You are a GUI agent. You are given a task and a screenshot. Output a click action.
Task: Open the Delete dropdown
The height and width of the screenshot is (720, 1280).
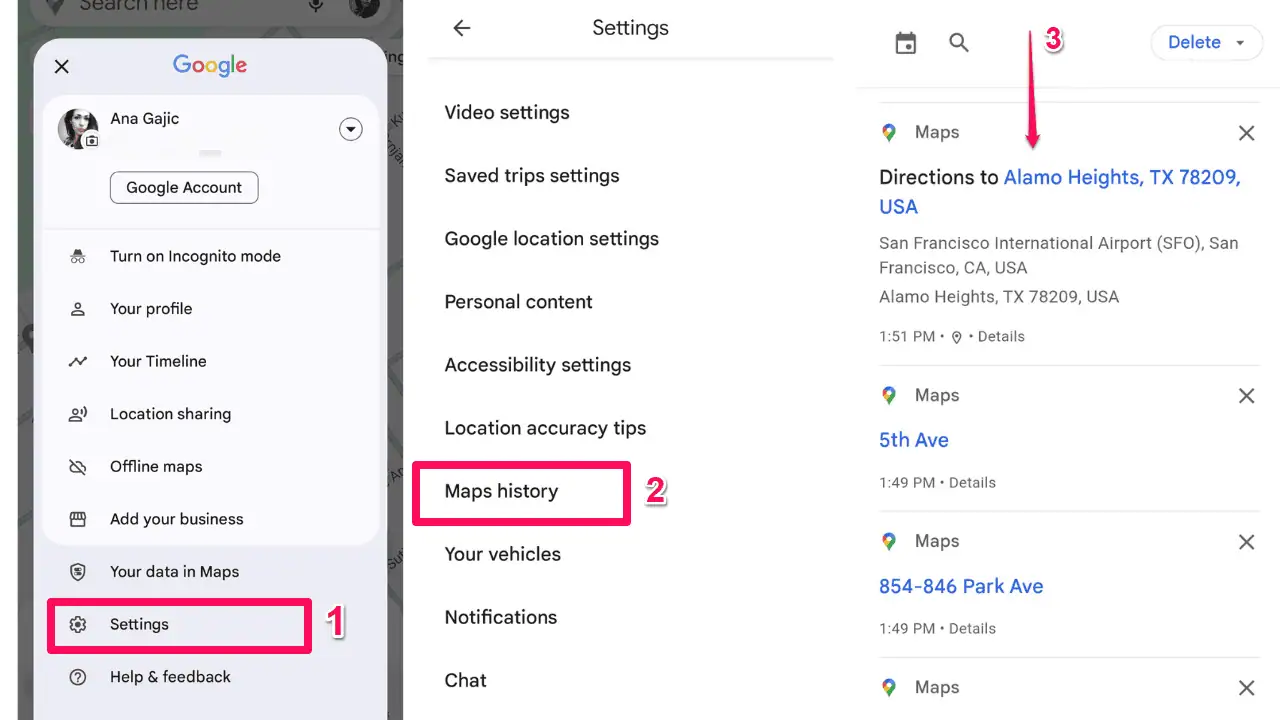(1207, 42)
